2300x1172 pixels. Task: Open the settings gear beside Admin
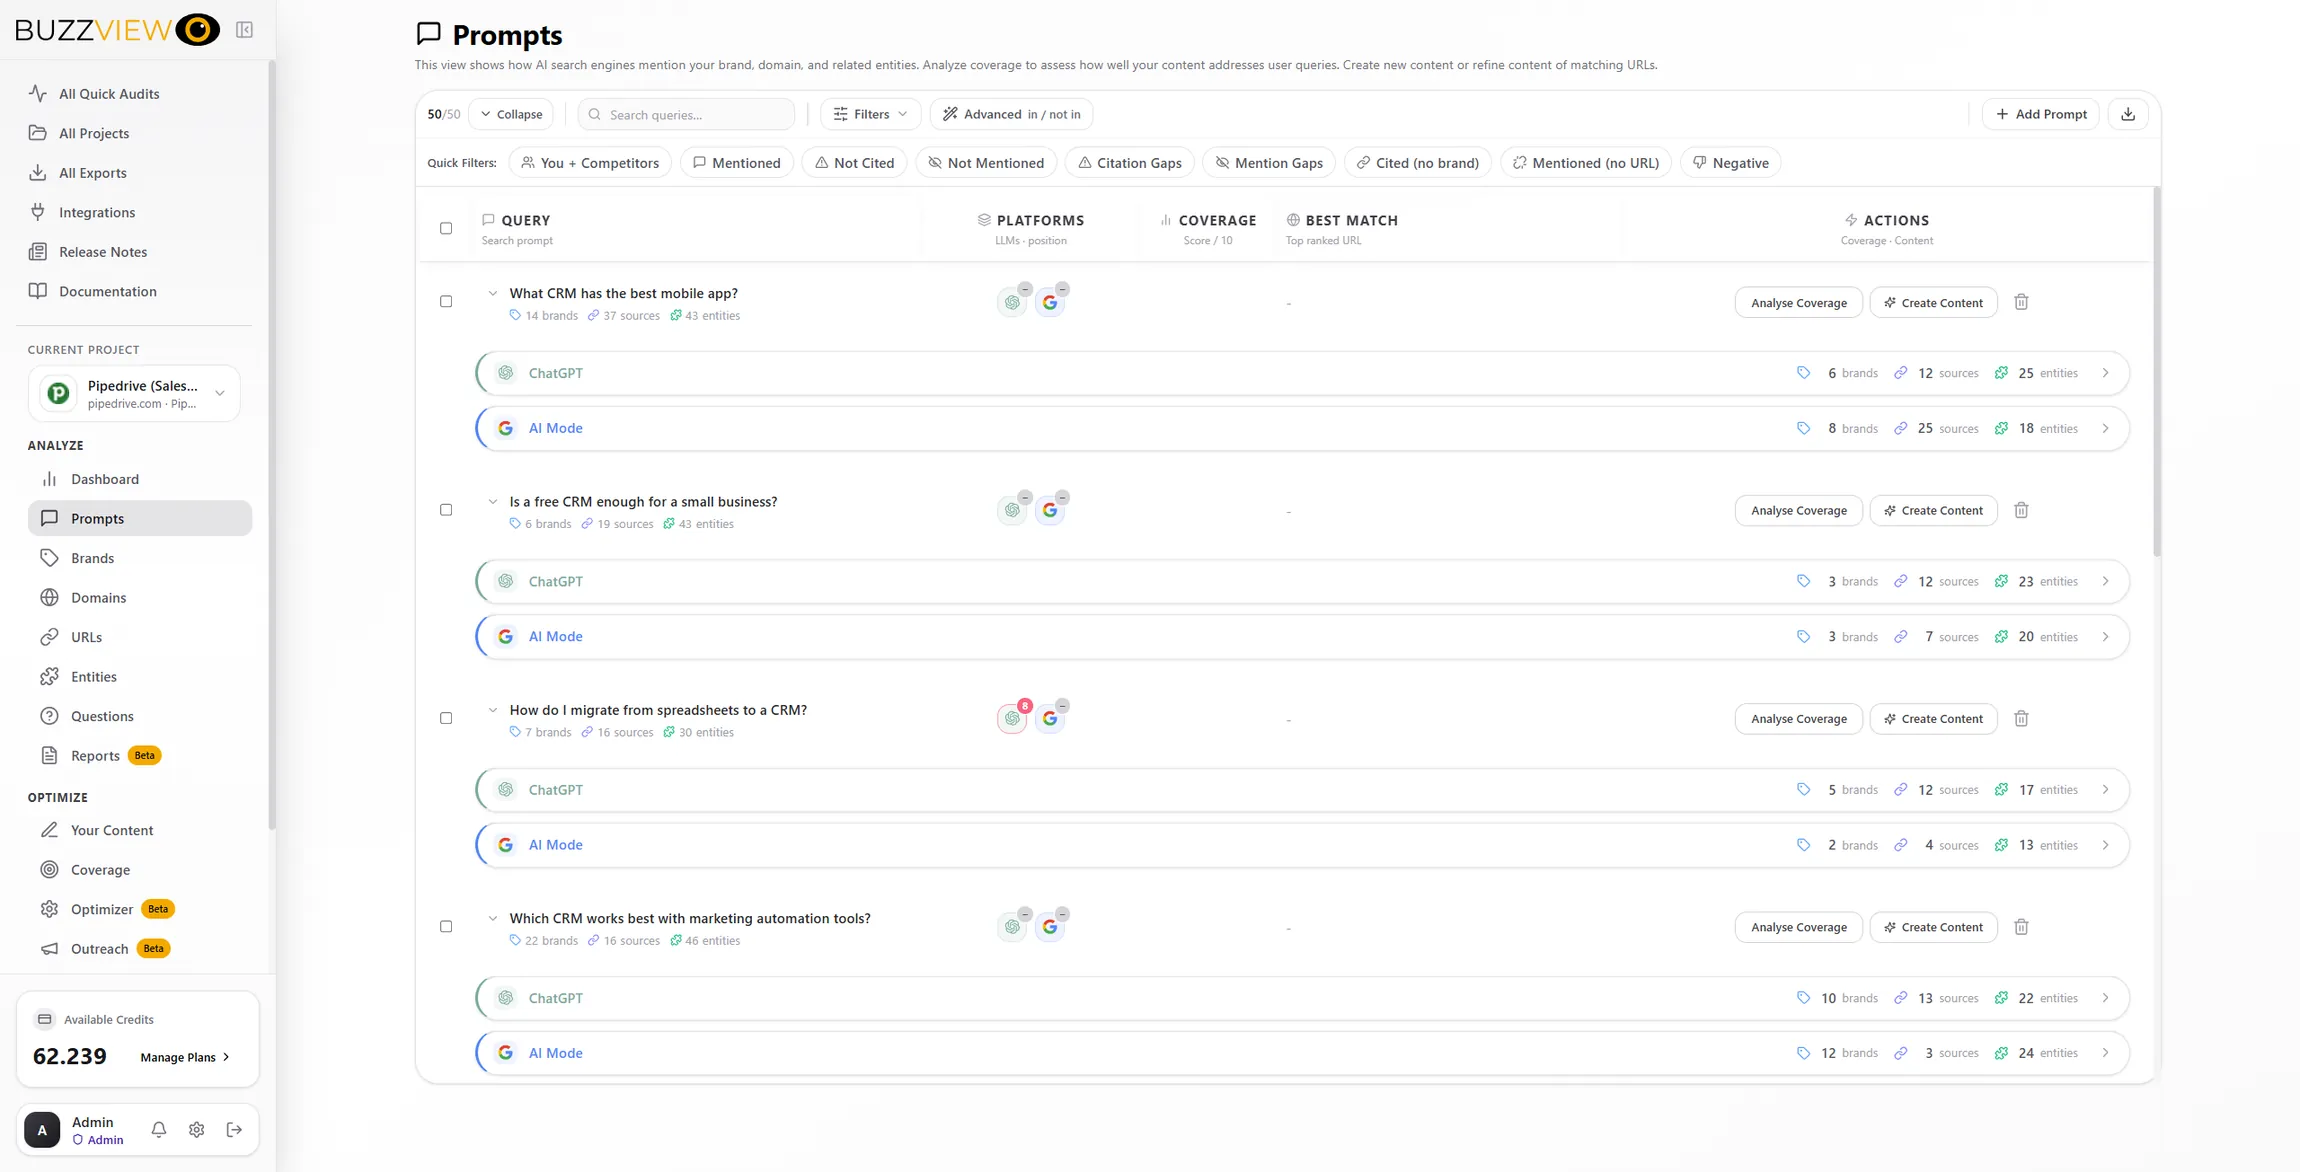[x=196, y=1129]
